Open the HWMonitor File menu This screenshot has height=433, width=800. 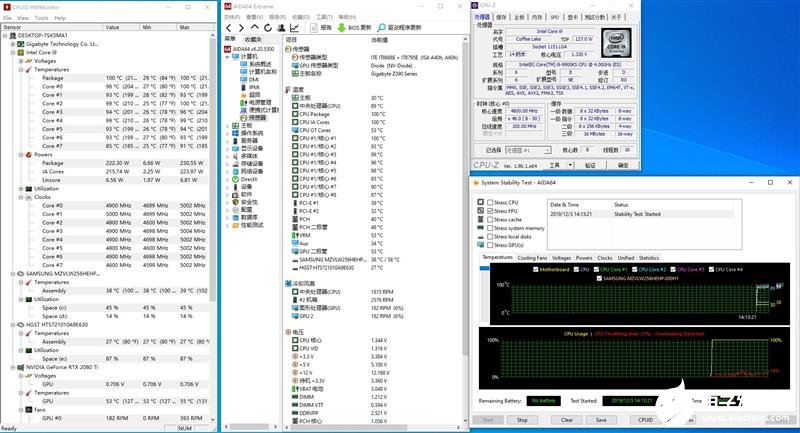[x=7, y=18]
